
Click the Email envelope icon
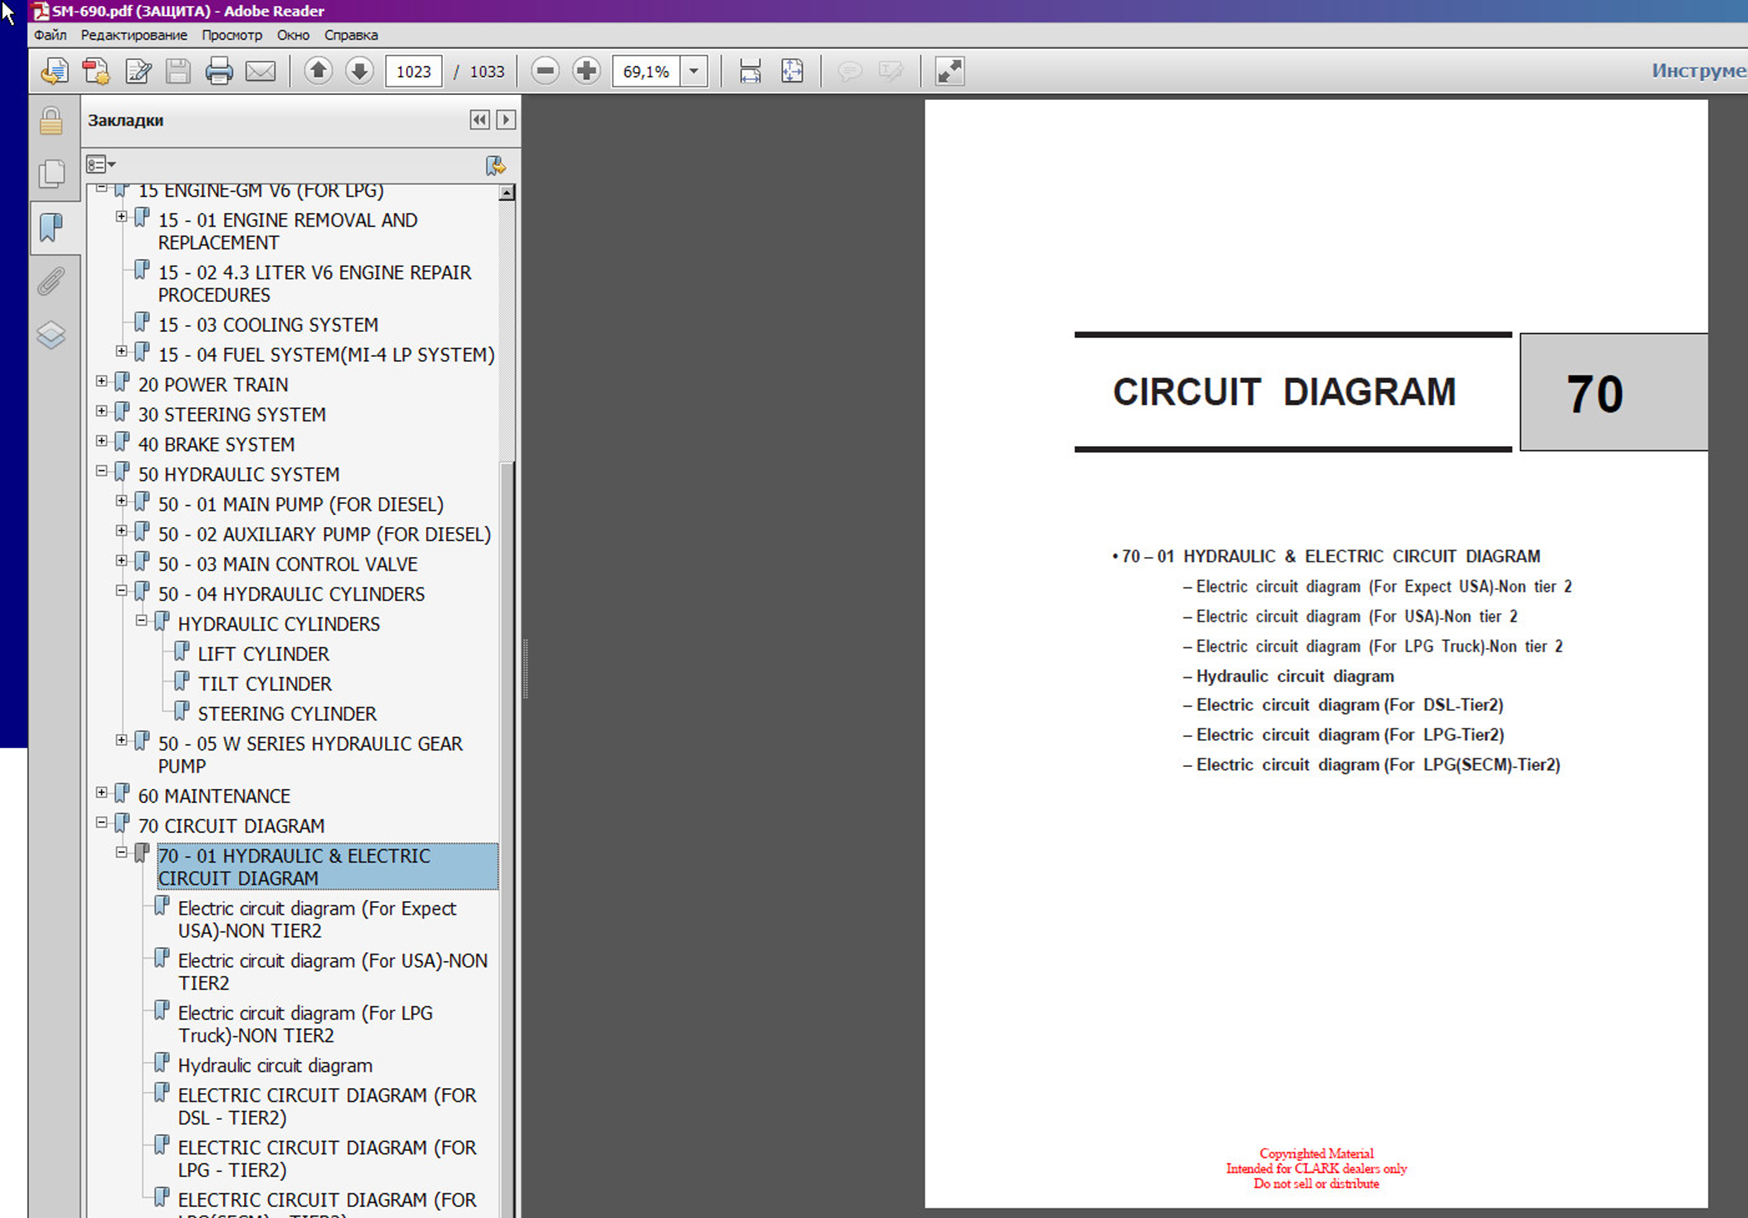click(260, 71)
